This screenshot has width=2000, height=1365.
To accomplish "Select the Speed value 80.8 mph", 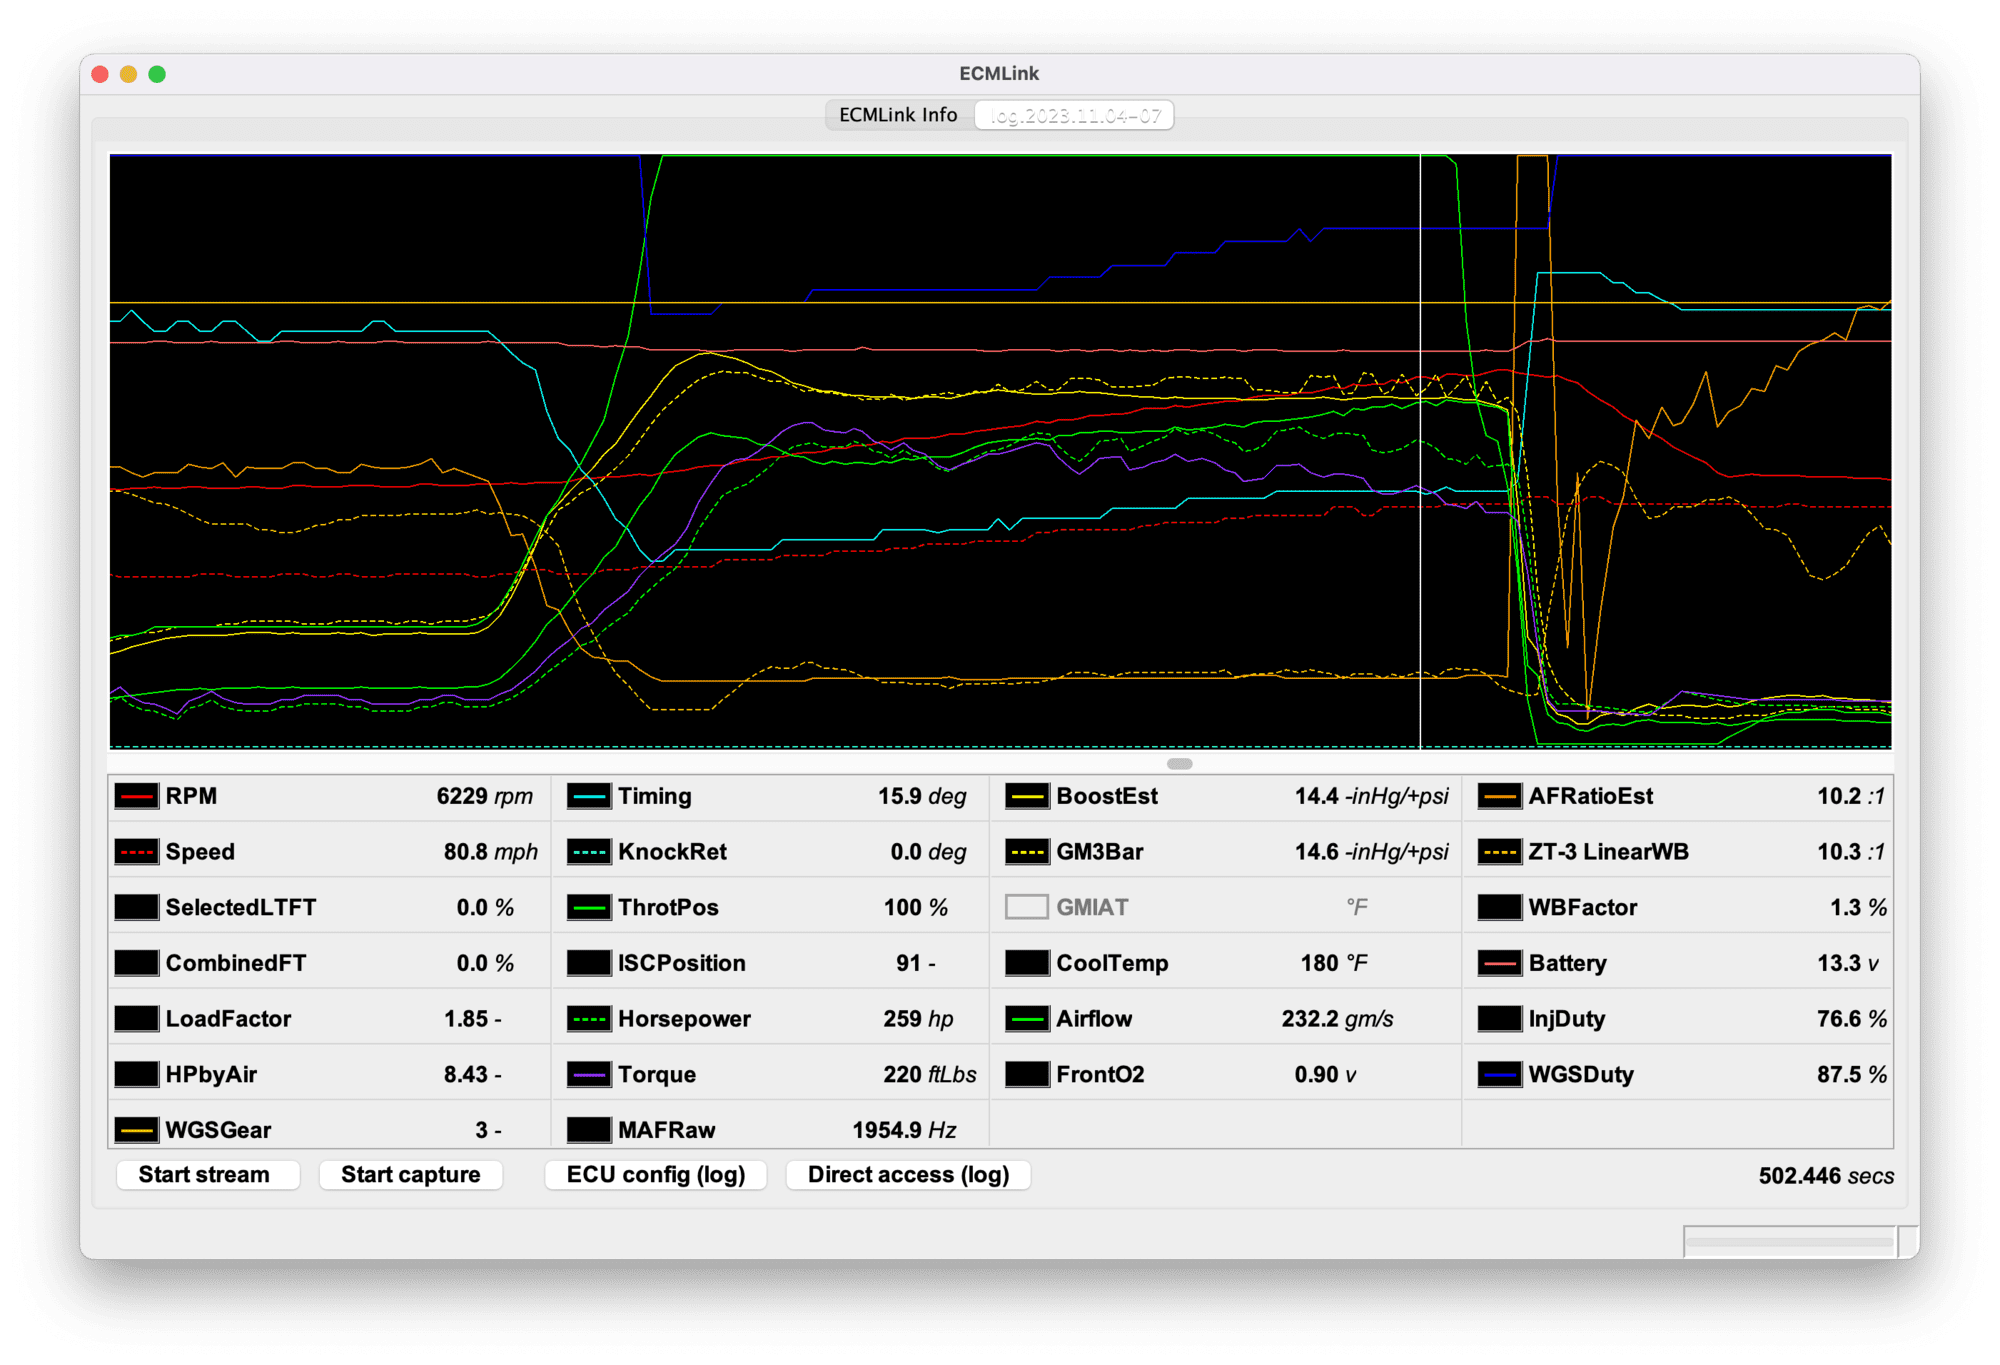I will 490,852.
